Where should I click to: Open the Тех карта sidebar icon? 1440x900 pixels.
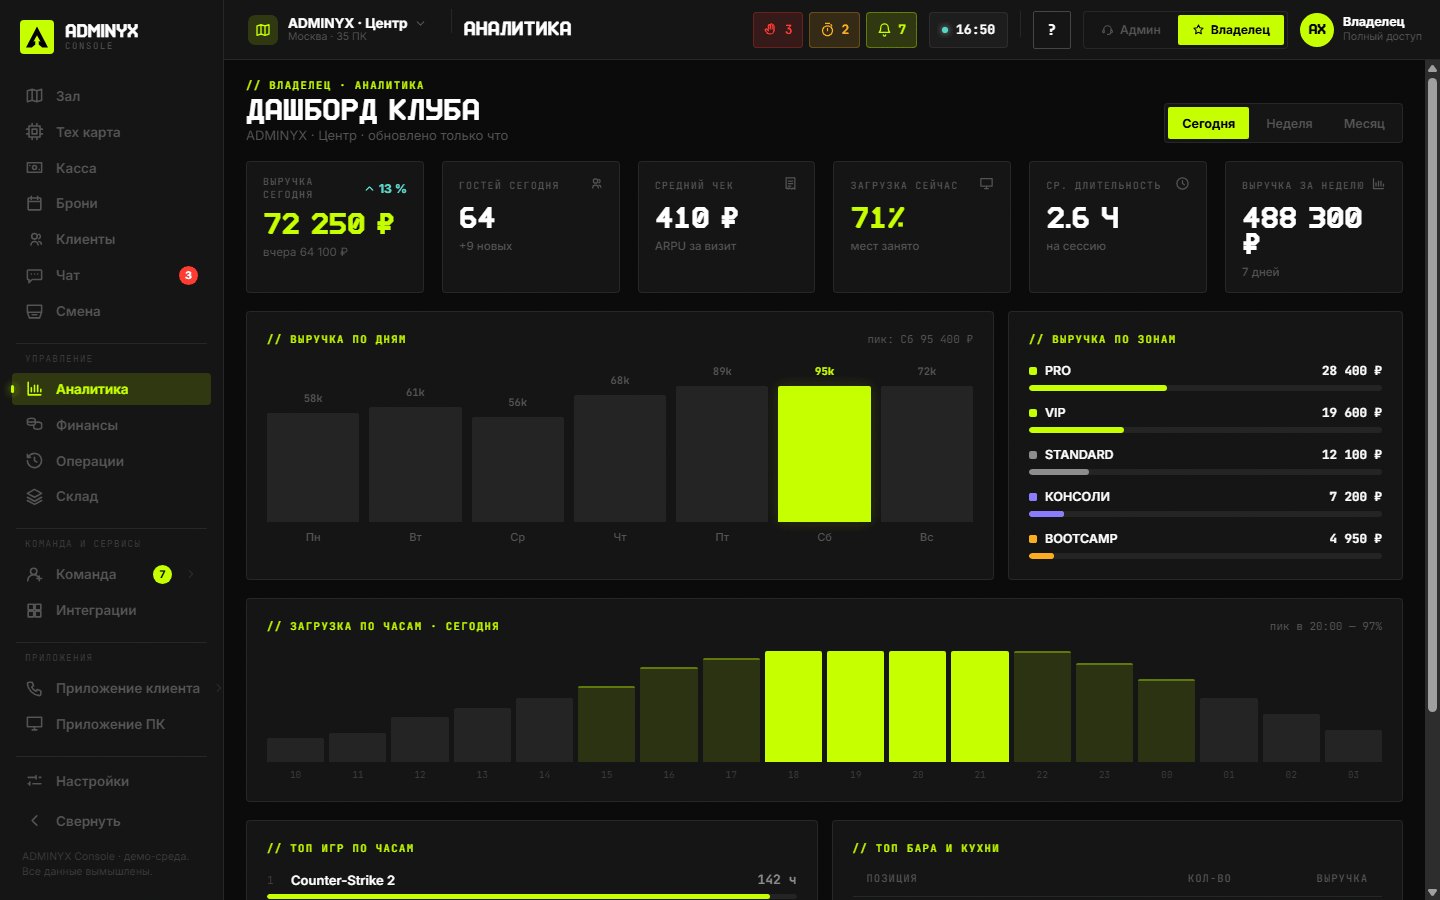(35, 132)
